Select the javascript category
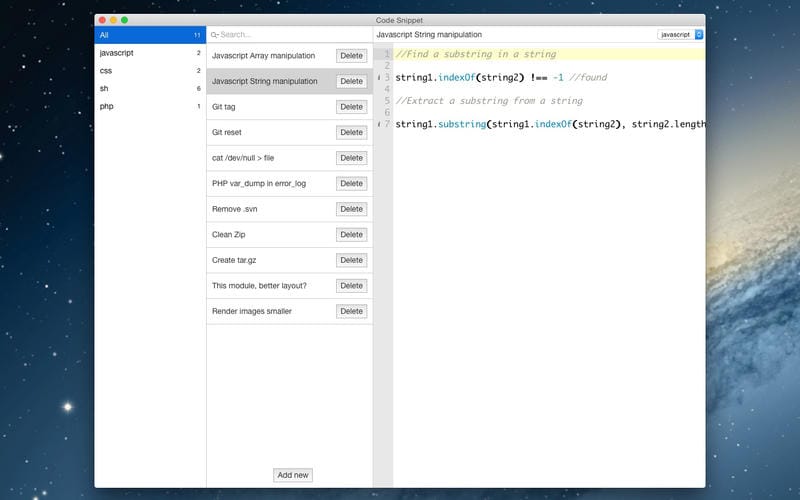The width and height of the screenshot is (800, 500). 150,53
